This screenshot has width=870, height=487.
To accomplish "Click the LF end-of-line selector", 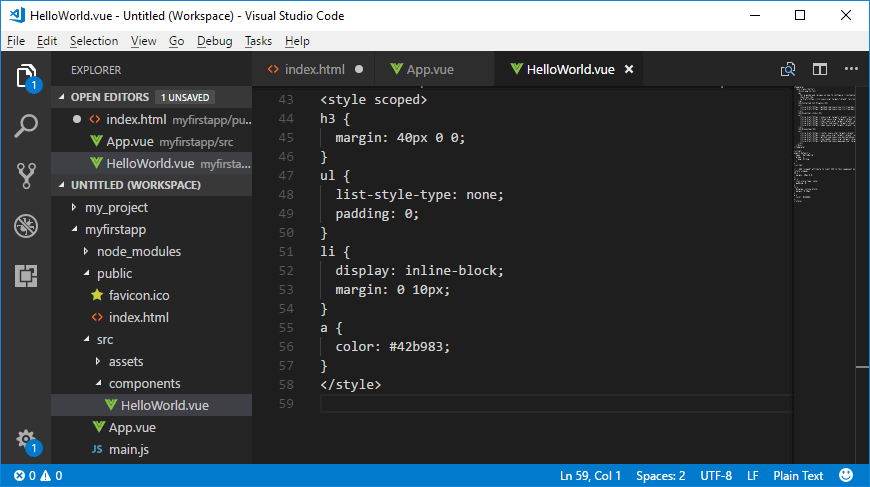I will [x=752, y=475].
